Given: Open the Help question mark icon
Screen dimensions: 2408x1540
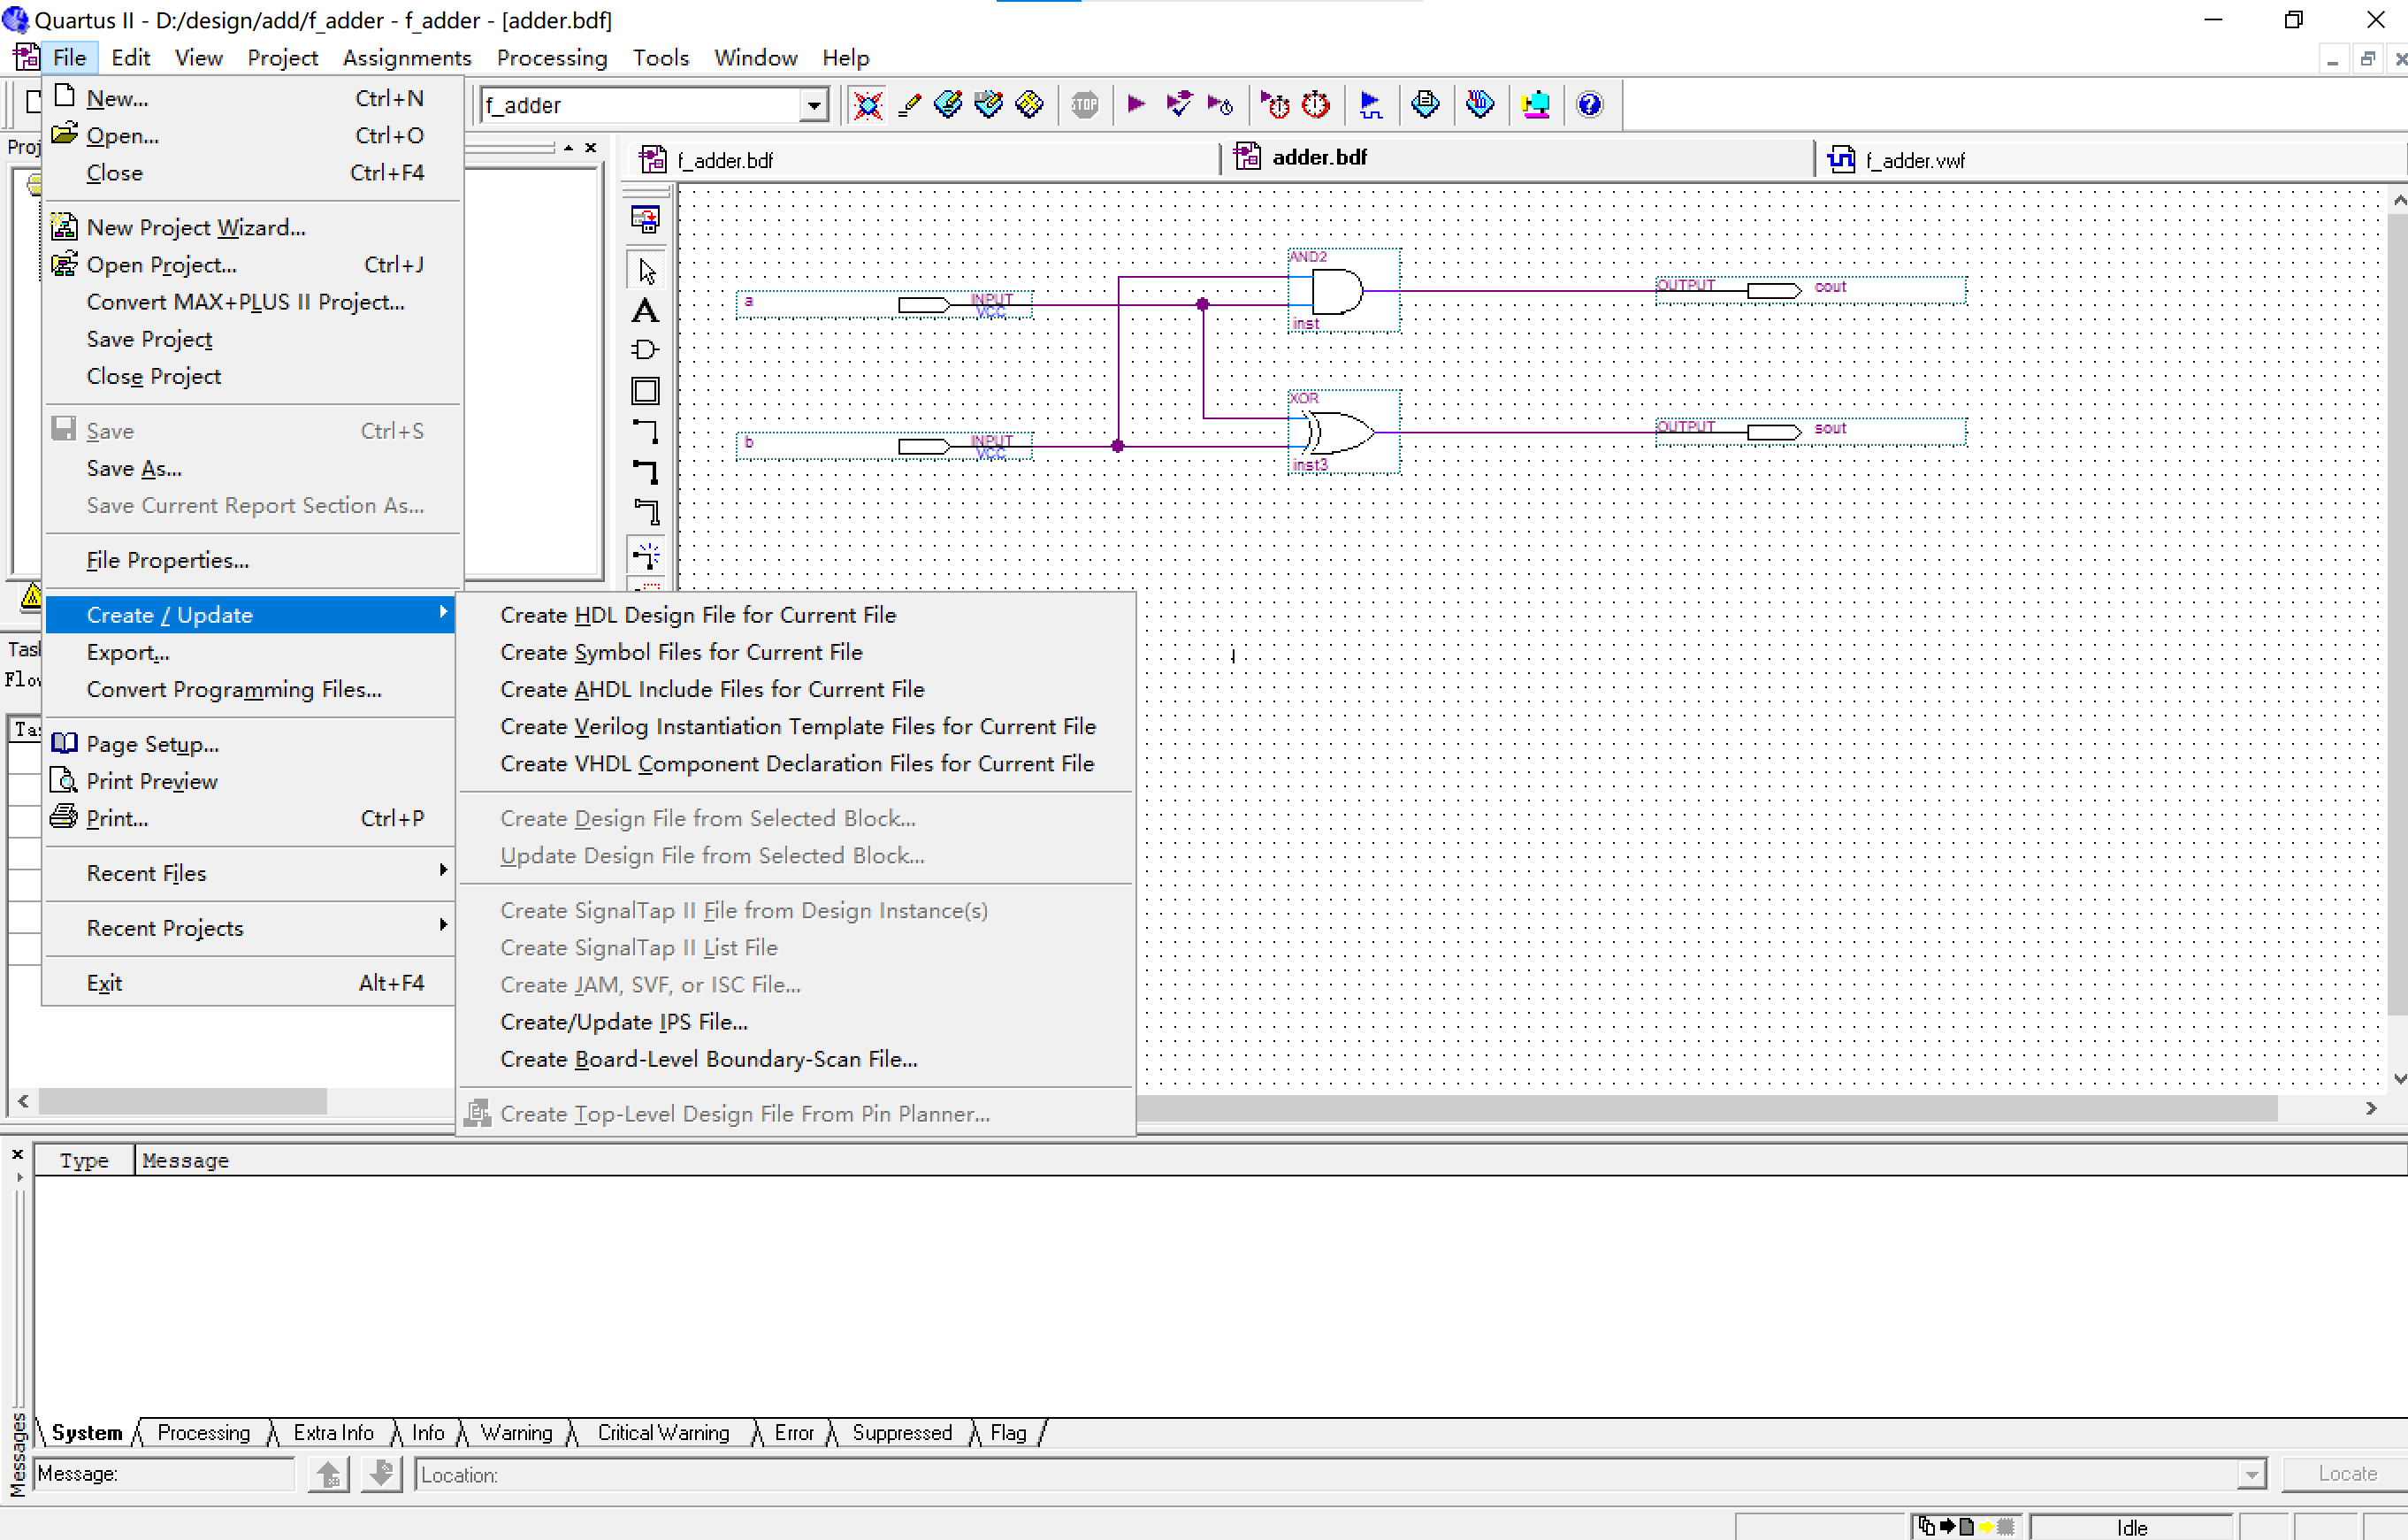Looking at the screenshot, I should point(1589,104).
